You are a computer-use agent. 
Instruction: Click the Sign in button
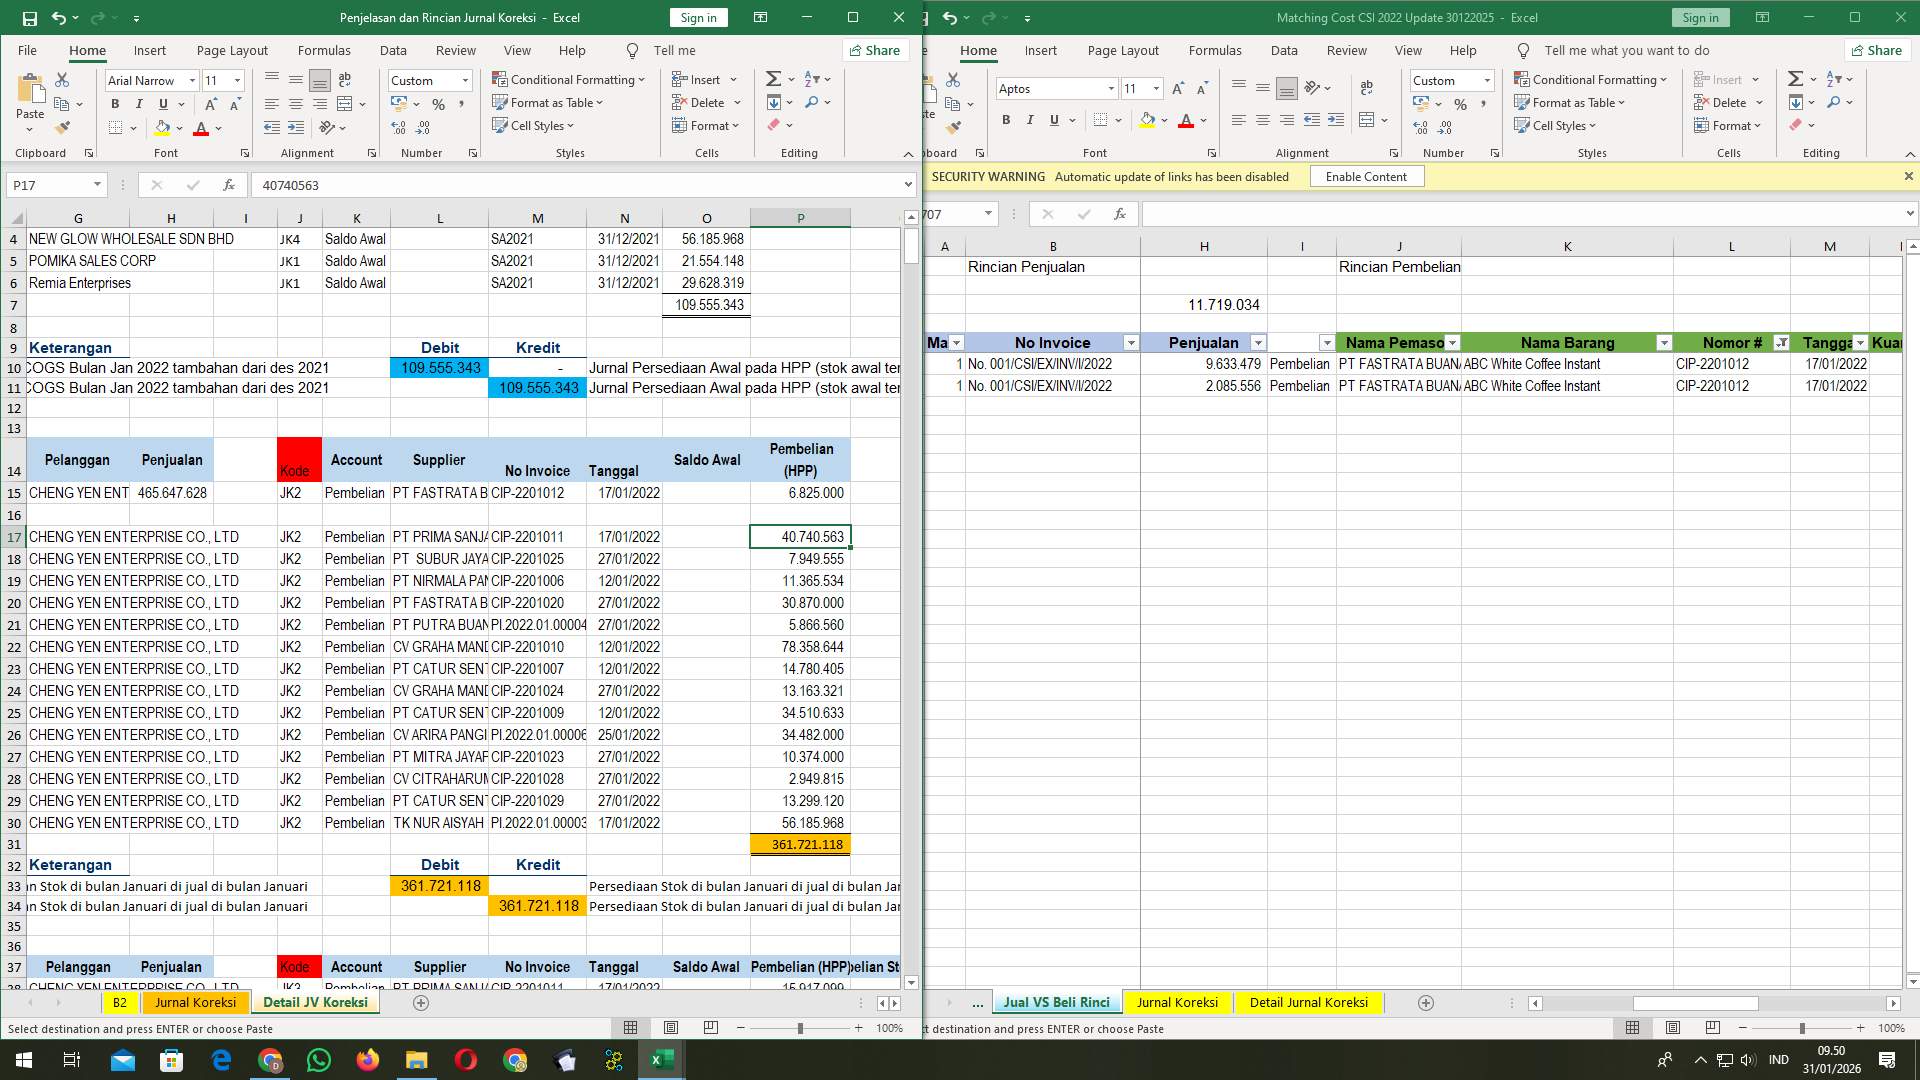point(697,17)
